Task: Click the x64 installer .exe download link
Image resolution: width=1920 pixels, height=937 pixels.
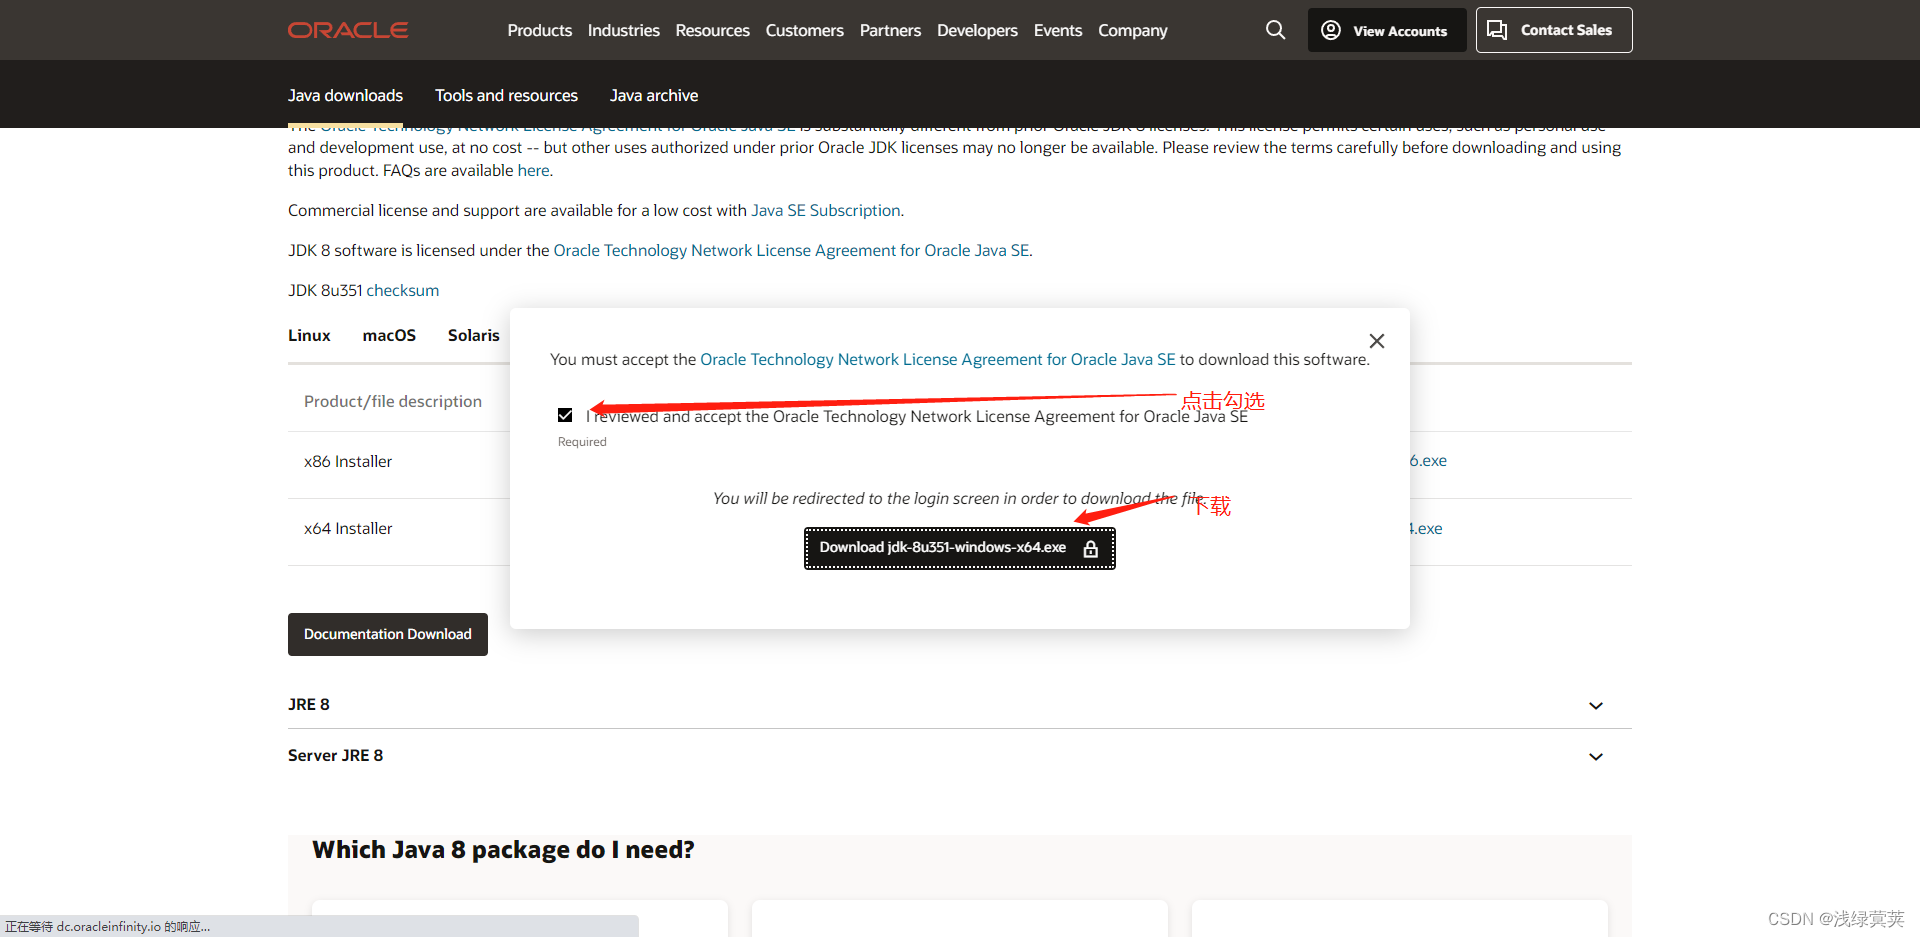Action: pos(1426,528)
